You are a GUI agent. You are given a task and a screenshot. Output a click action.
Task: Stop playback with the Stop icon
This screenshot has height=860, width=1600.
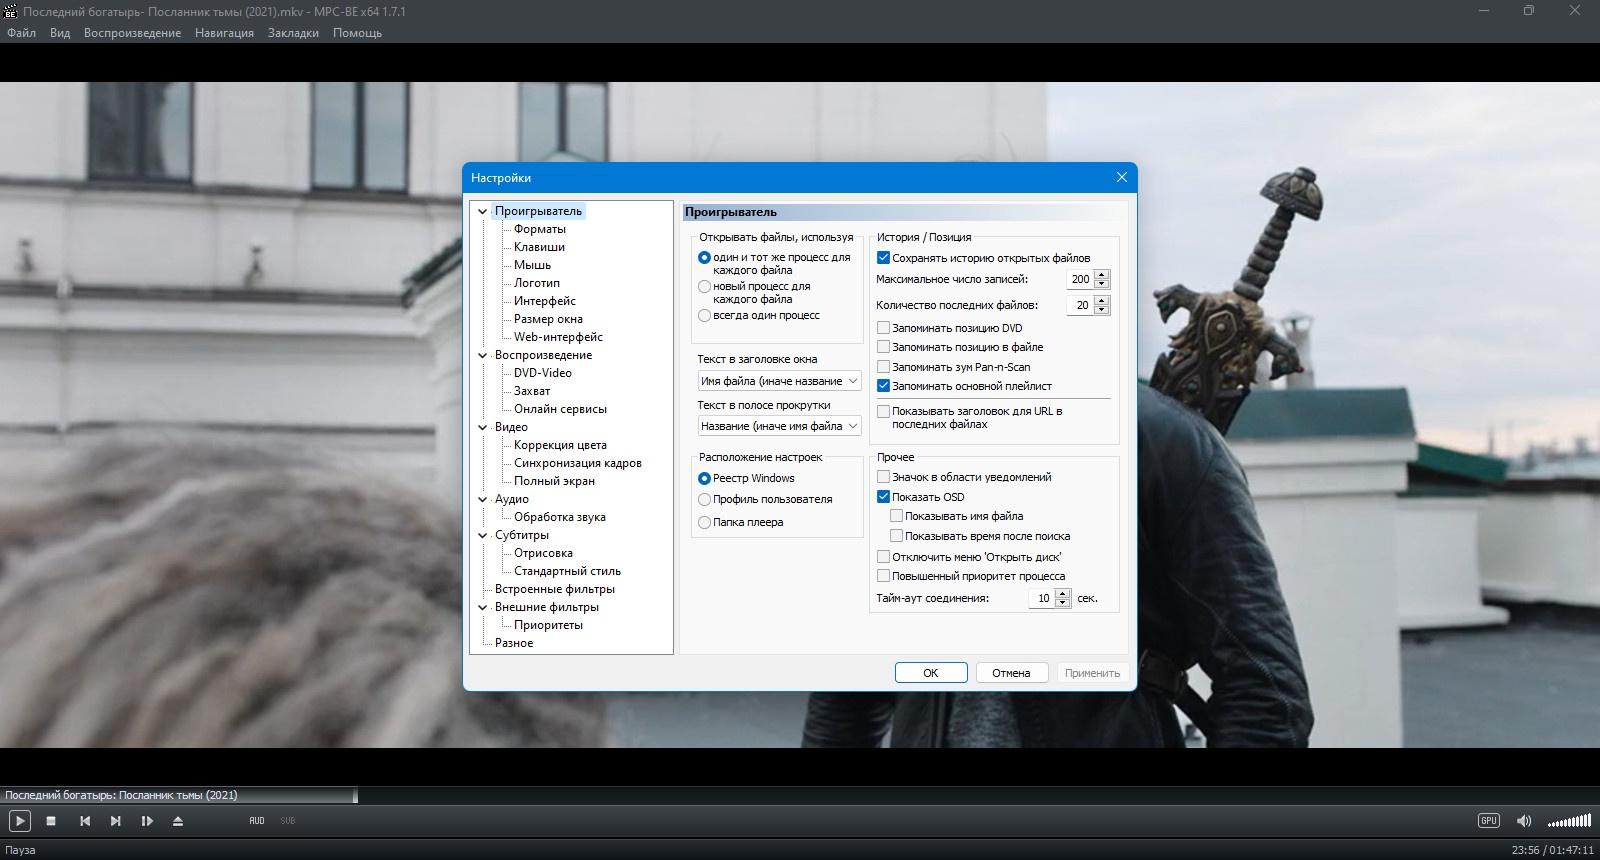(x=51, y=821)
